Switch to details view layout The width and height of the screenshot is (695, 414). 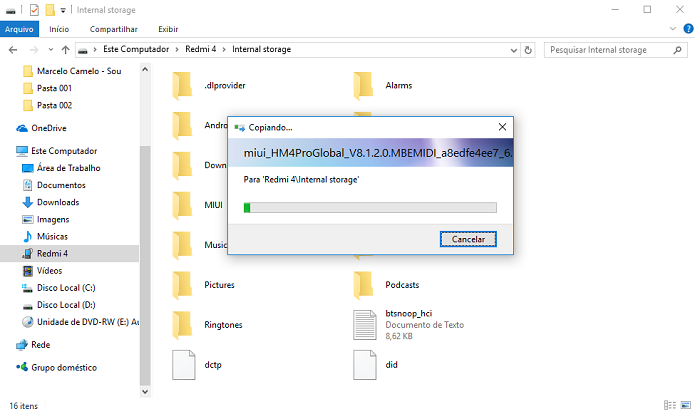tap(670, 405)
